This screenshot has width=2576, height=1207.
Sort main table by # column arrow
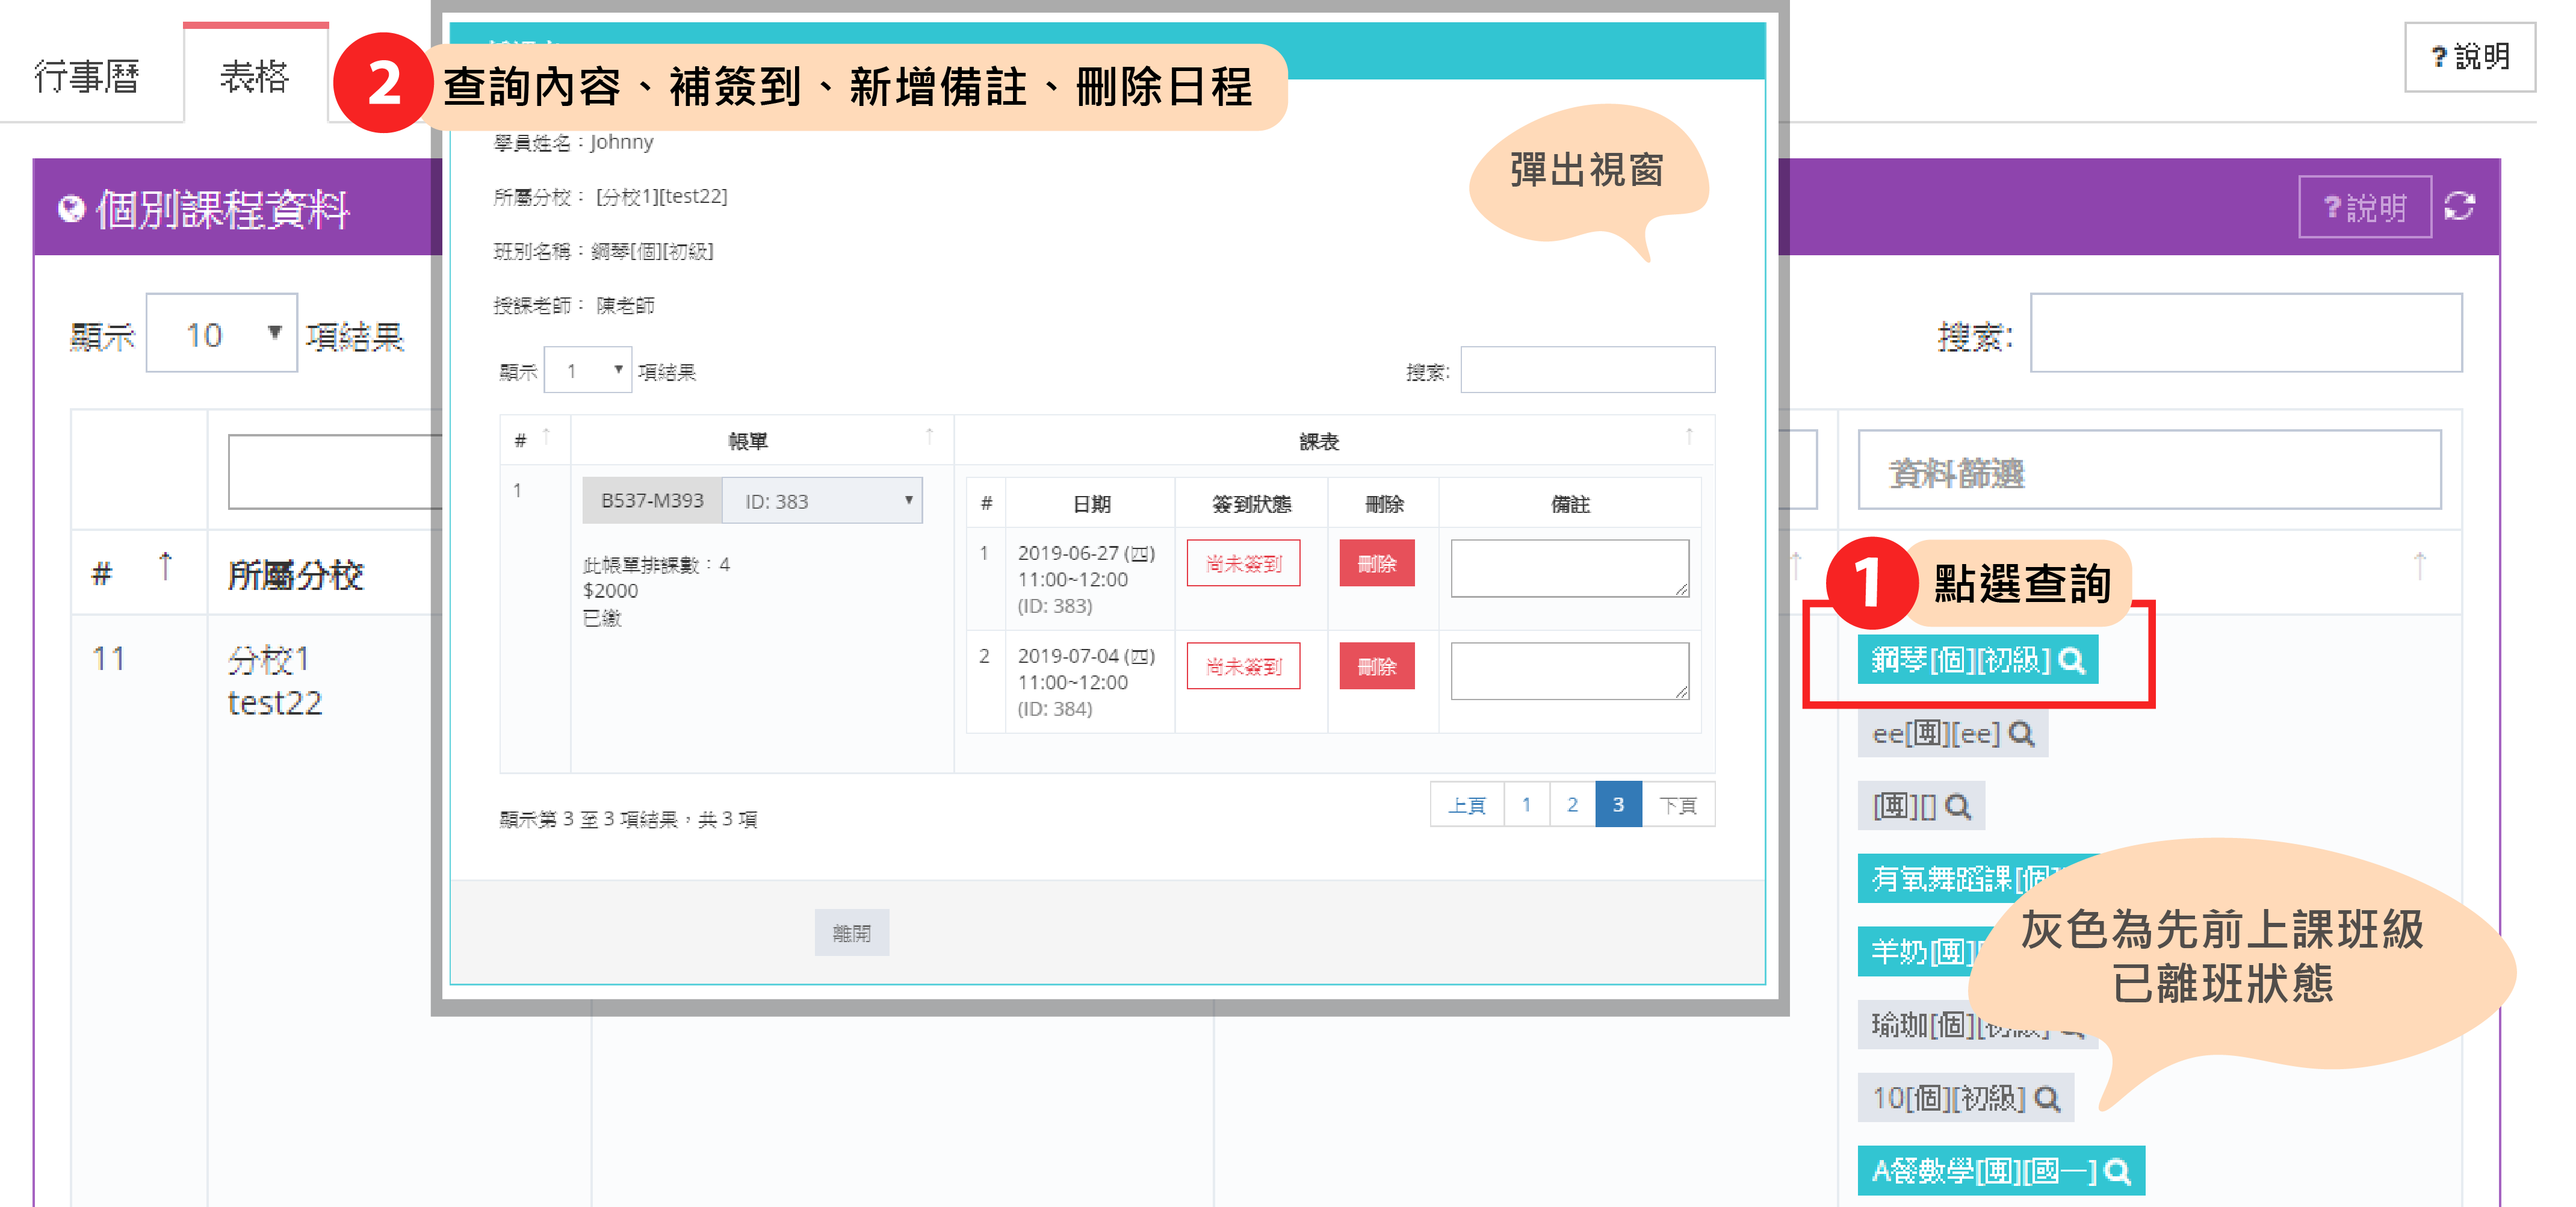pyautogui.click(x=166, y=567)
